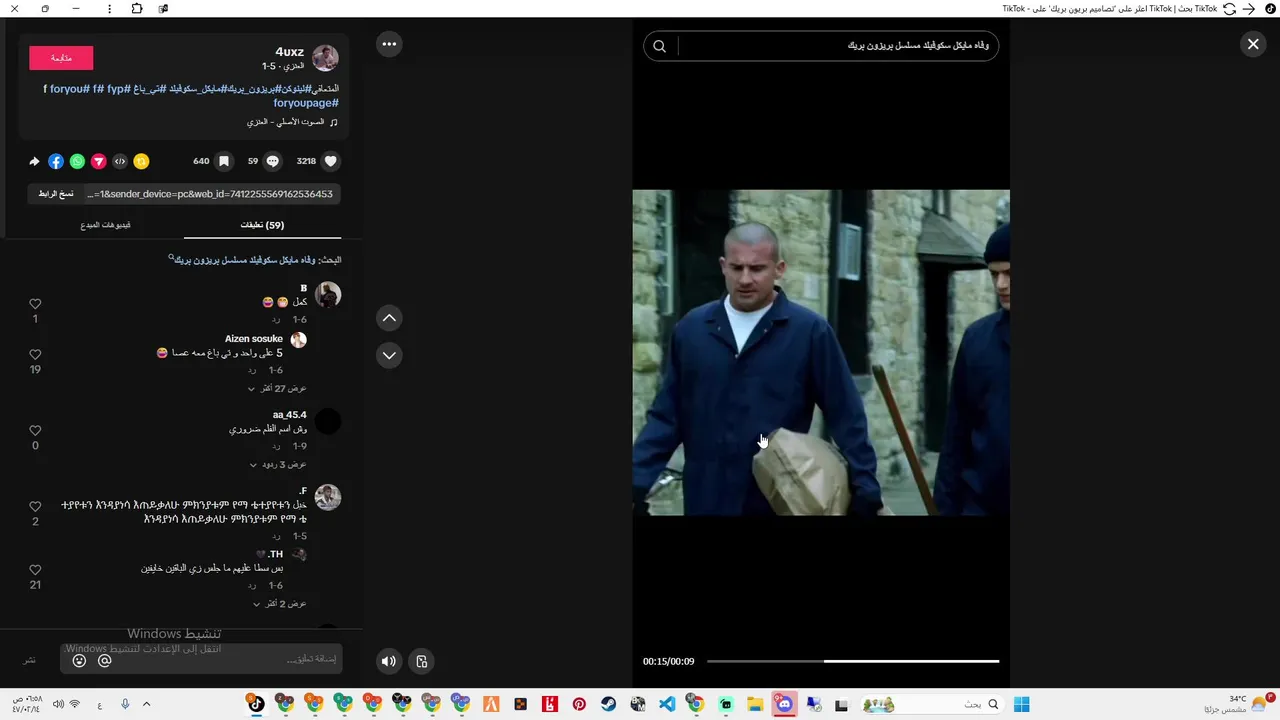Click the Windows Start button
Viewport: 1280px width, 720px height.
[1022, 705]
